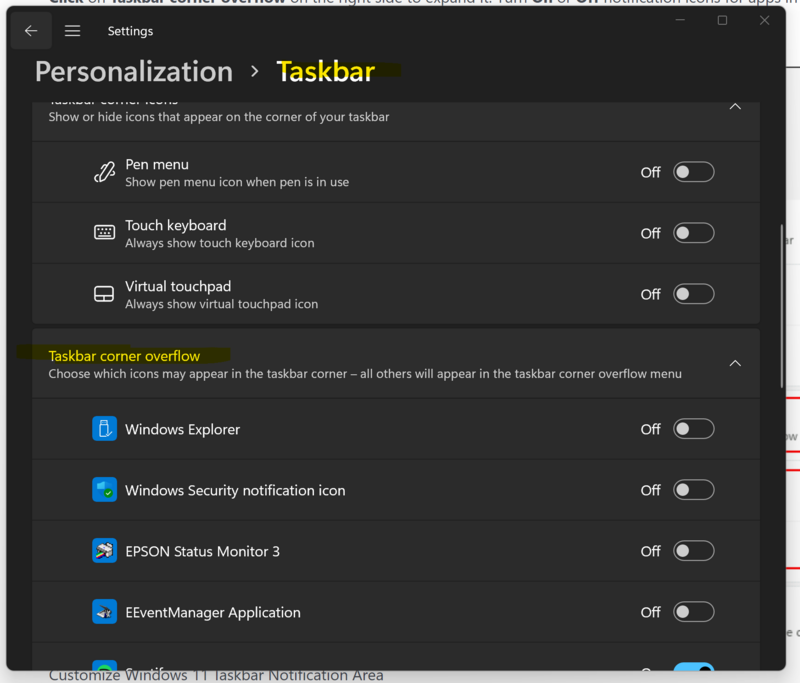Image resolution: width=800 pixels, height=683 pixels.
Task: Click the Touch keyboard label
Action: 176,225
